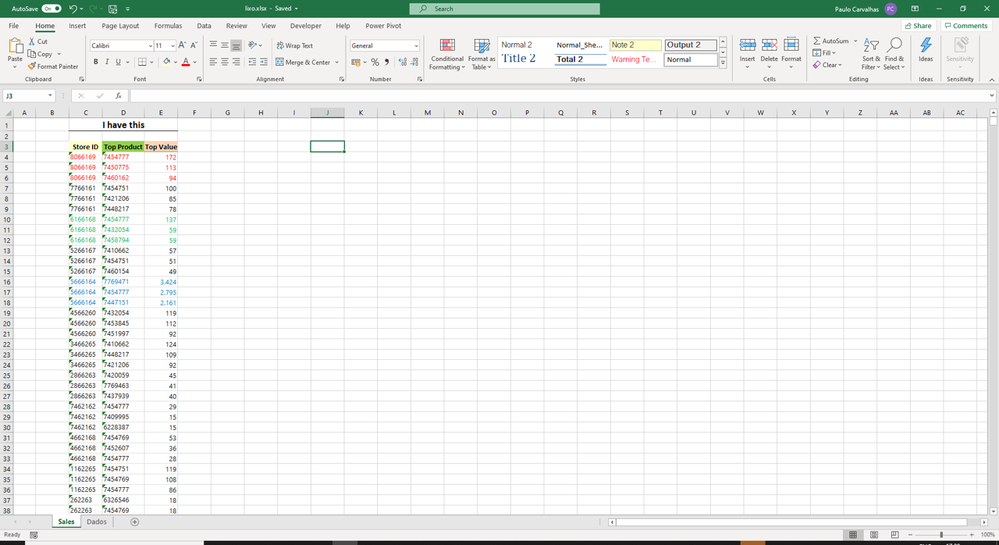Switch to Page Break Preview in status bar
The image size is (999, 545).
(895, 535)
